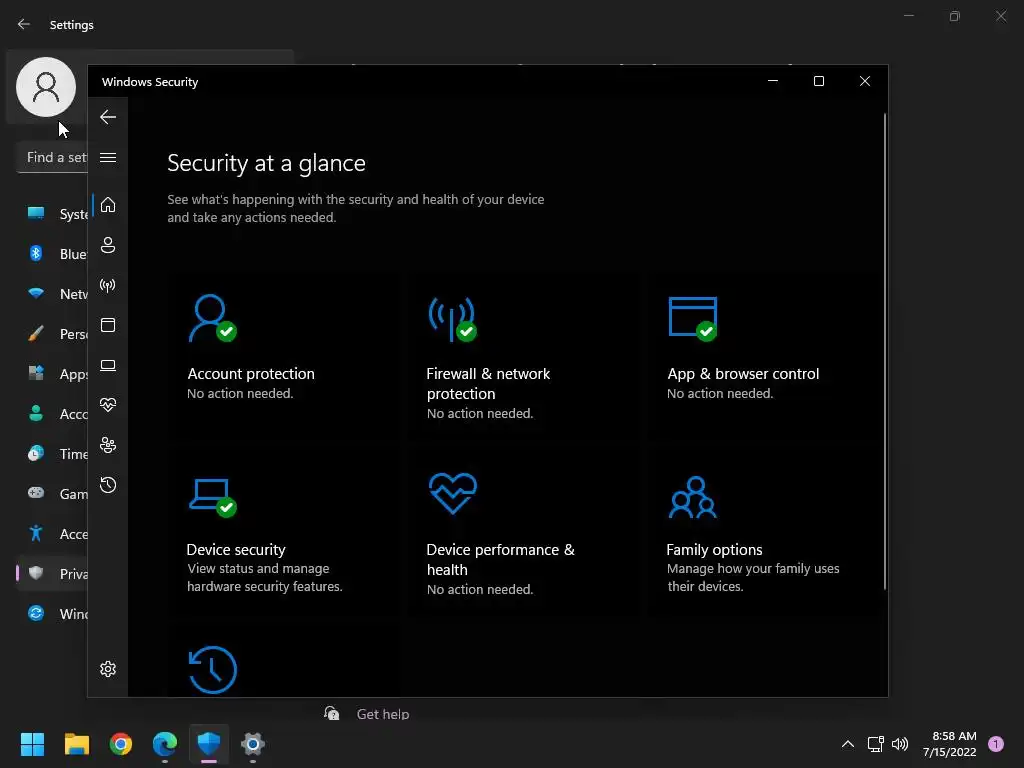The image size is (1024, 768).
Task: Open Account protection from the sidebar person icon
Action: coord(108,245)
